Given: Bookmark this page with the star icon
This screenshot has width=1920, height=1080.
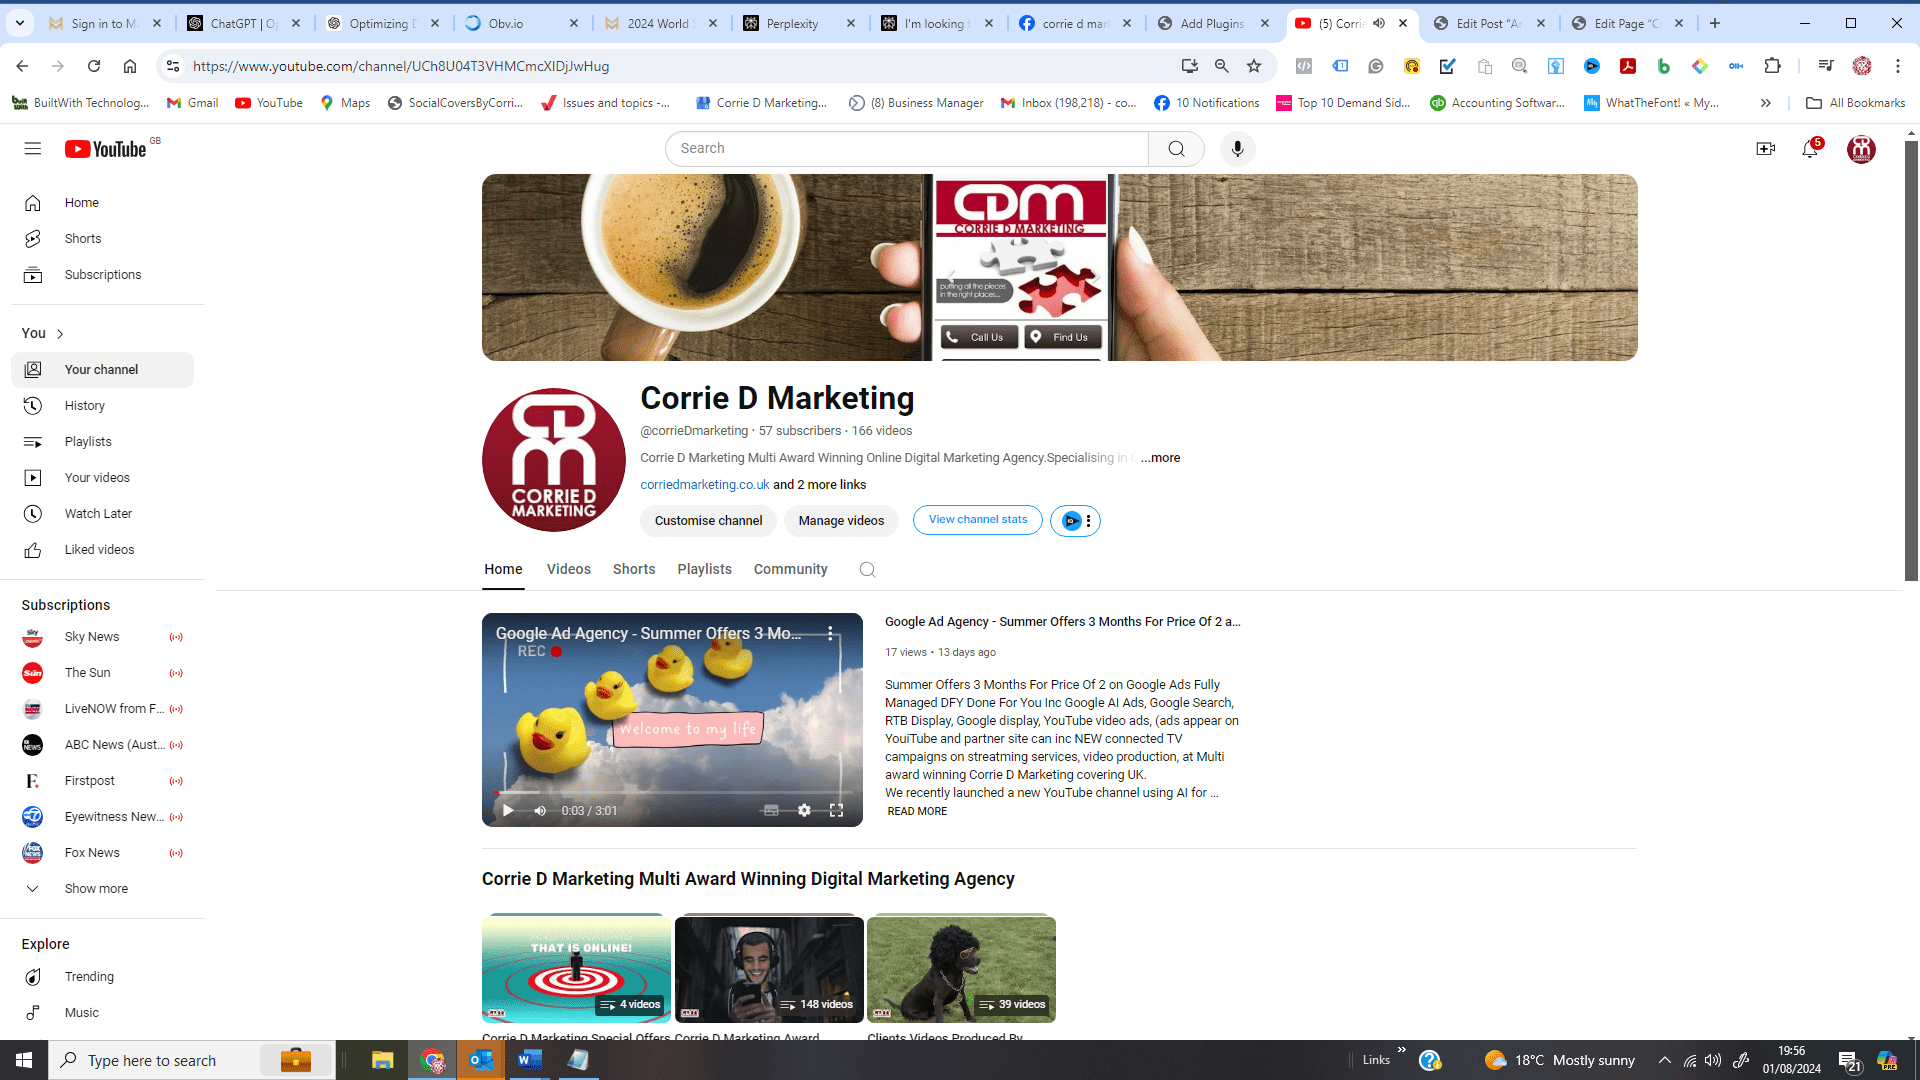Looking at the screenshot, I should 1254,66.
